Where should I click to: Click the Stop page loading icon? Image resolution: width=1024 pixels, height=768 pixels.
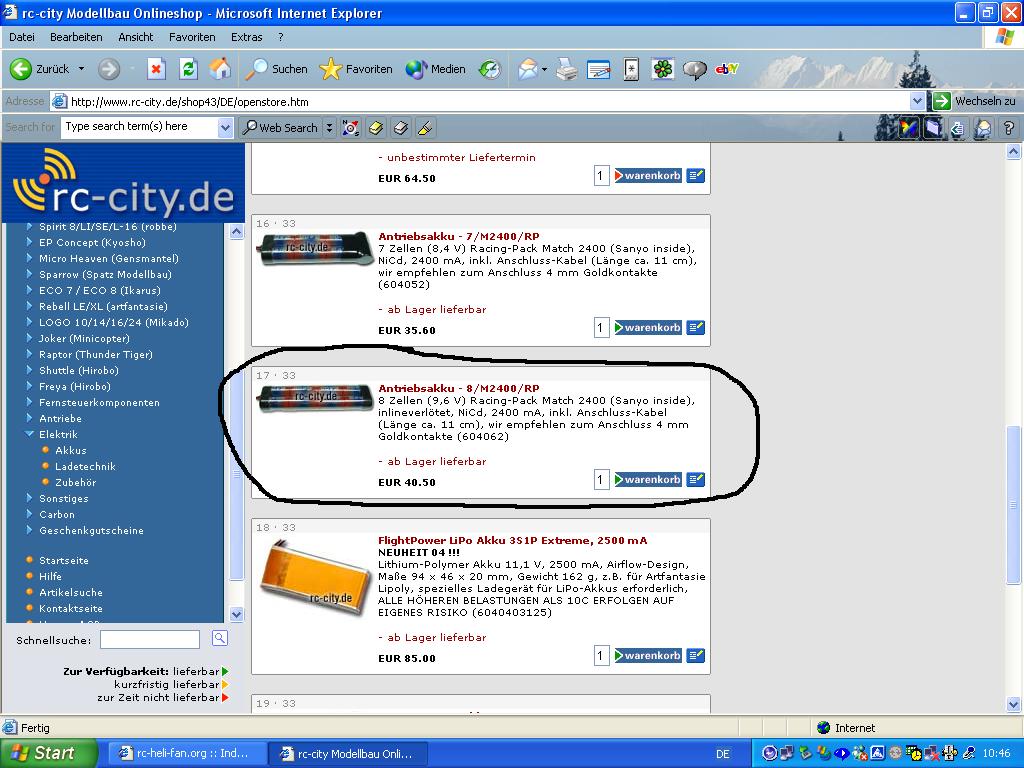click(x=156, y=69)
